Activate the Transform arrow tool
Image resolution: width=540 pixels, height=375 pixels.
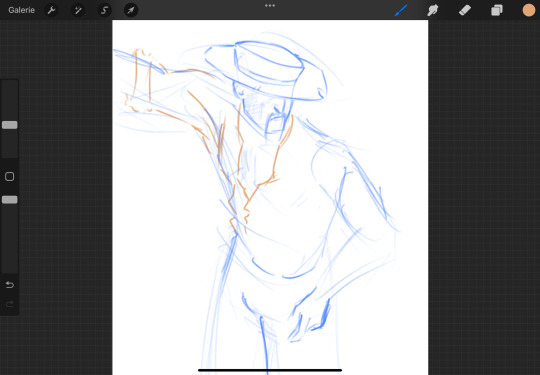coord(131,10)
